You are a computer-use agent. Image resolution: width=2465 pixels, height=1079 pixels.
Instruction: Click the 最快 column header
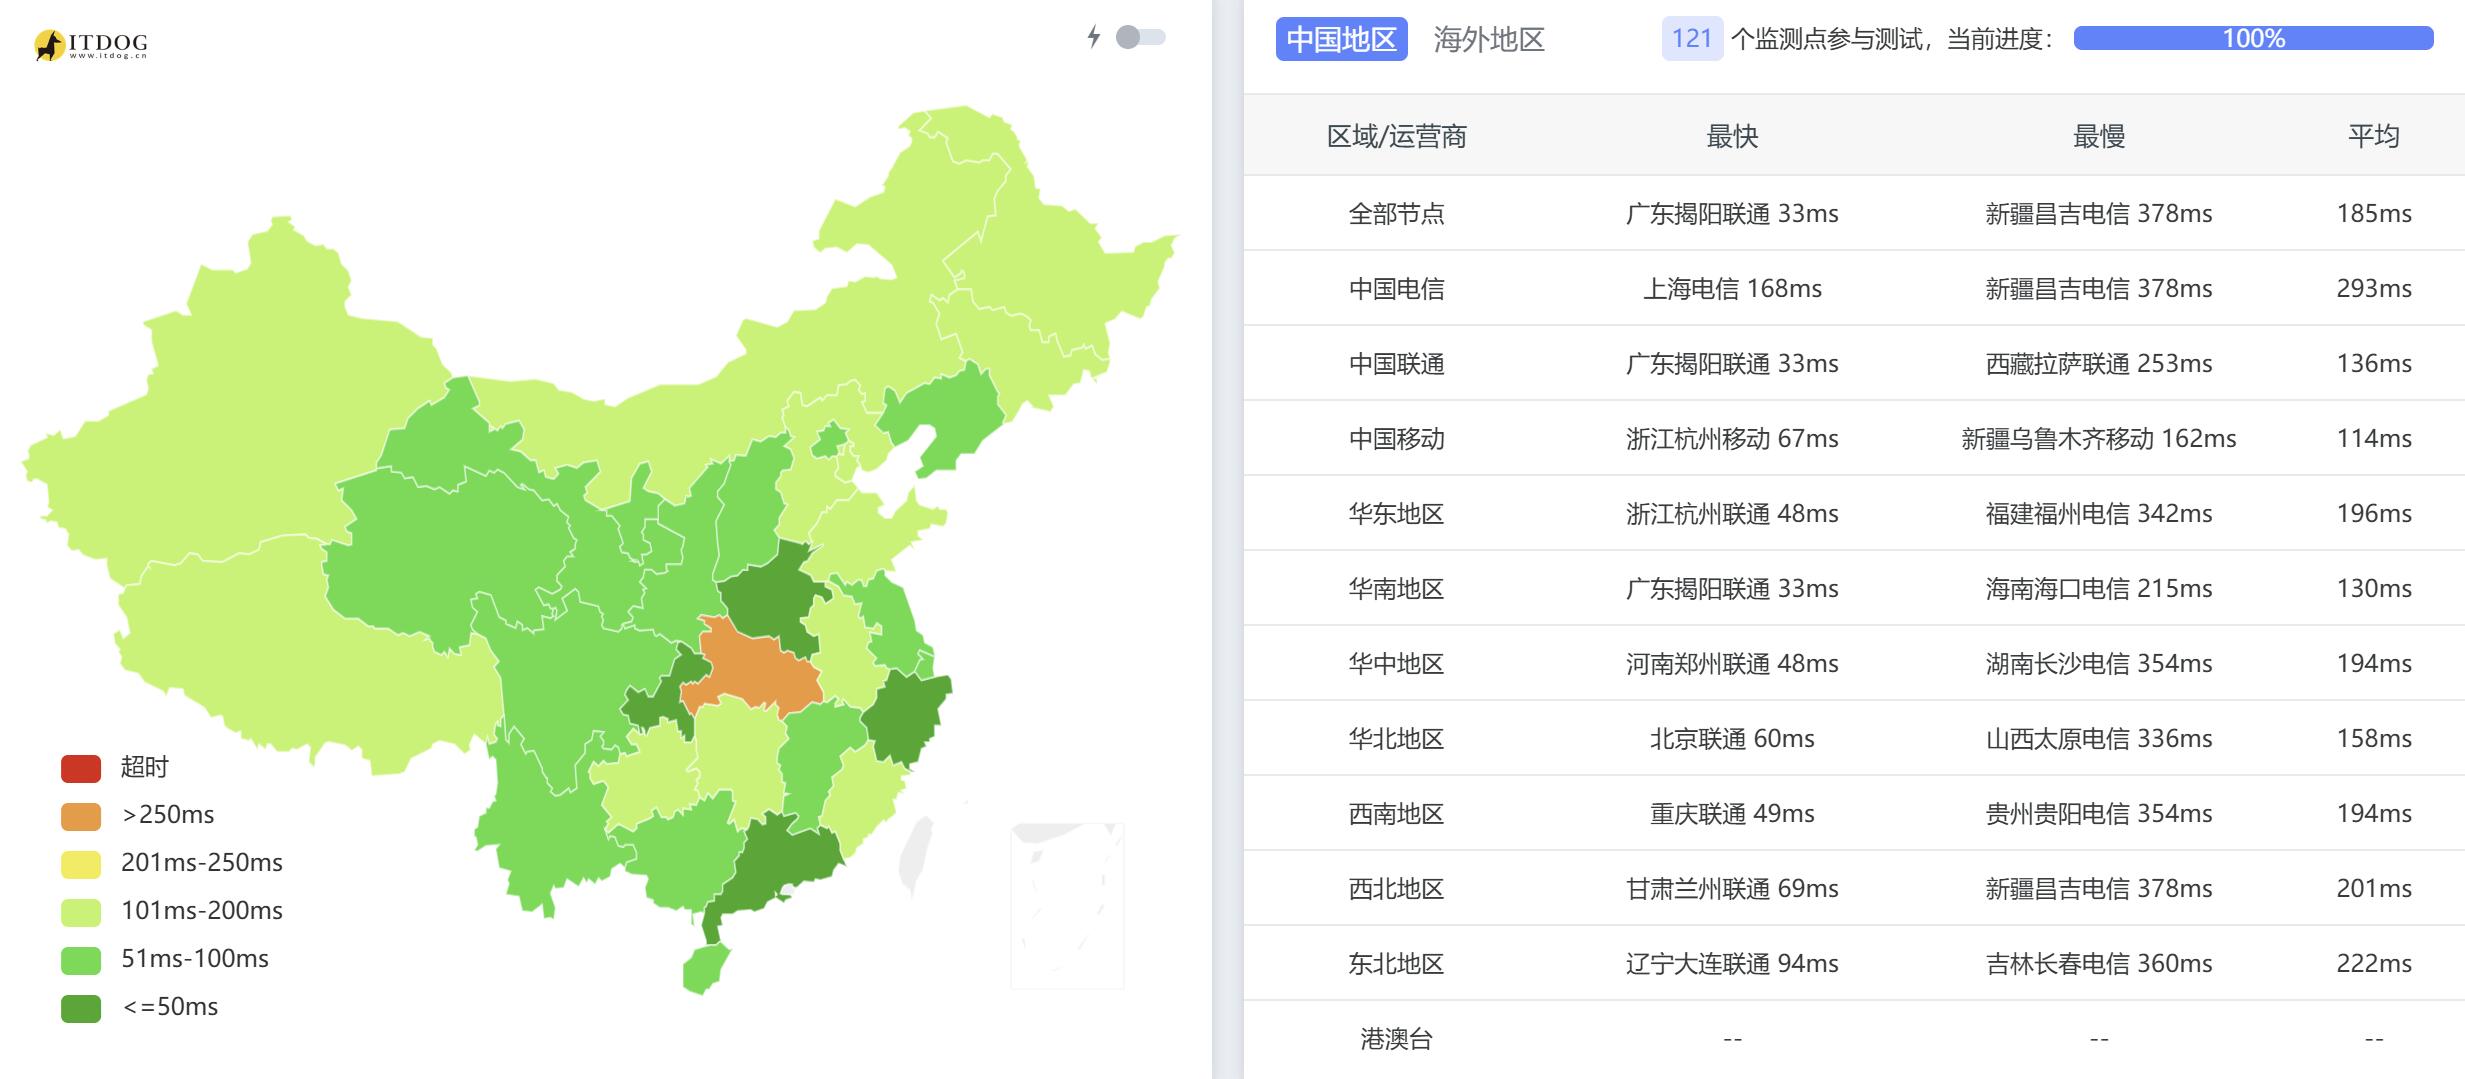(1732, 136)
